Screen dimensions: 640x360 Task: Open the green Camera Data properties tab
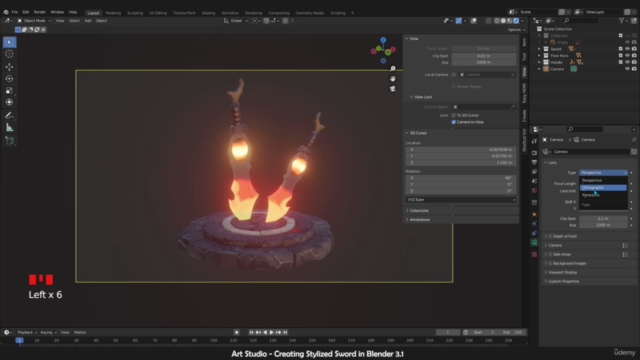(x=534, y=242)
